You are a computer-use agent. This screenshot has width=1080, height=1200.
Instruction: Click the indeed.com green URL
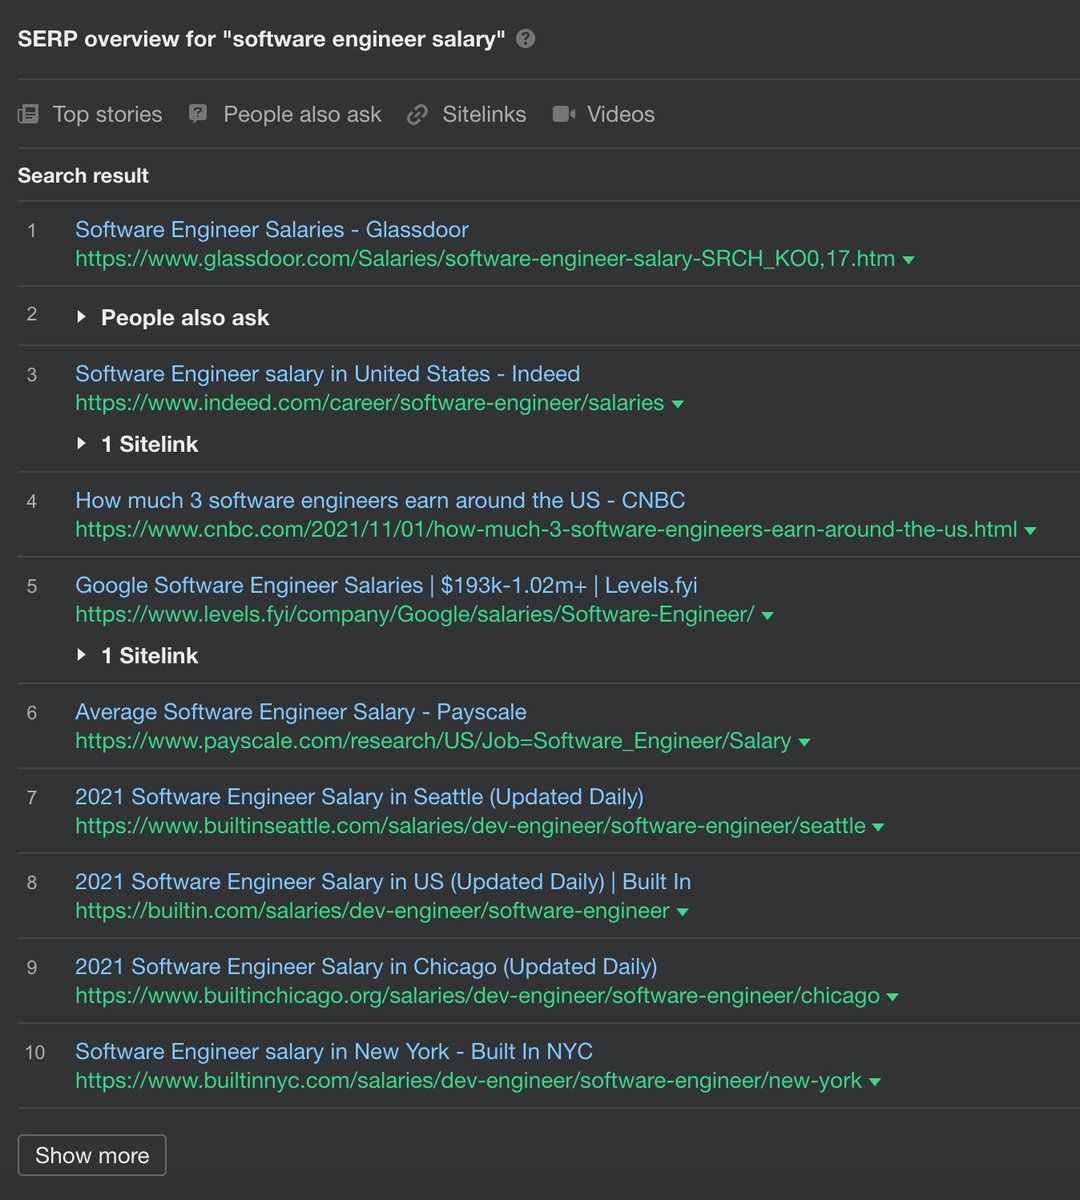coord(370,402)
